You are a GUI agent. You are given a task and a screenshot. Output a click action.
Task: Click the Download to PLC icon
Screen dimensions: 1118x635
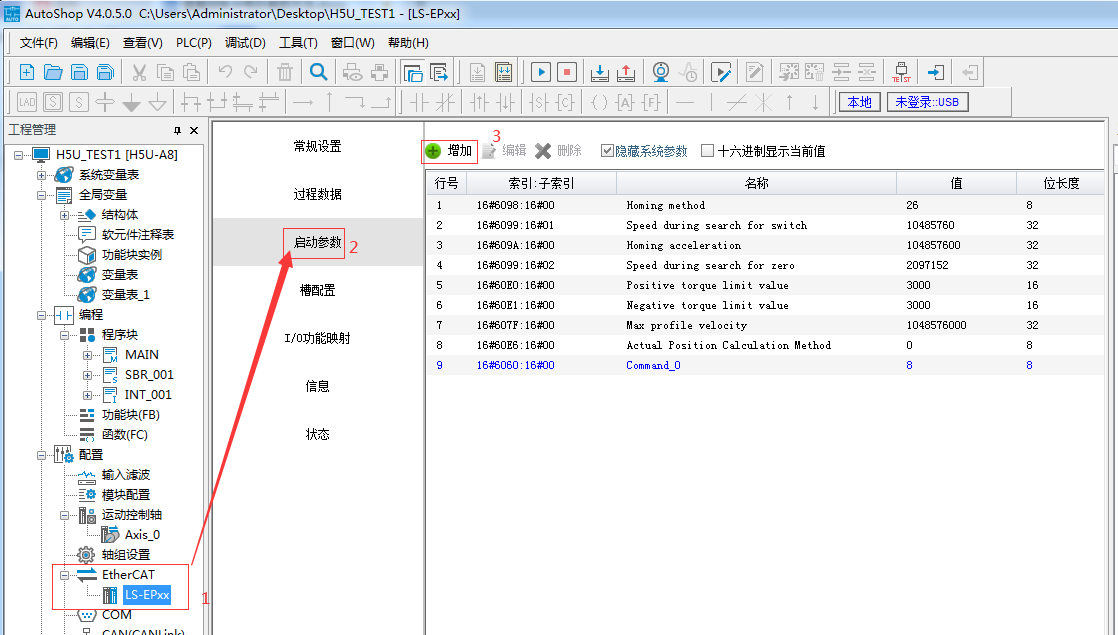600,72
